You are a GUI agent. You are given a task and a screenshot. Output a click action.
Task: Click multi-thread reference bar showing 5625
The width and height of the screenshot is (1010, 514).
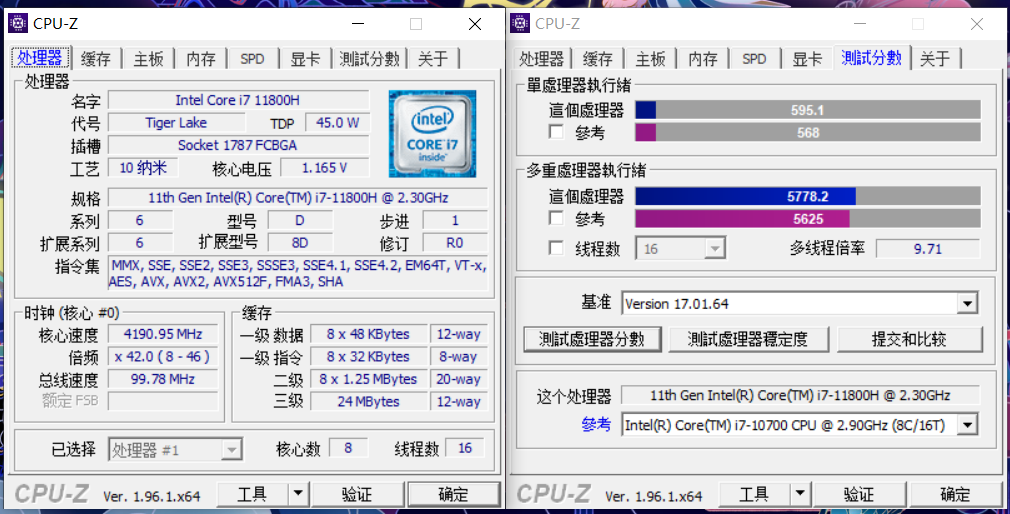pyautogui.click(x=808, y=218)
